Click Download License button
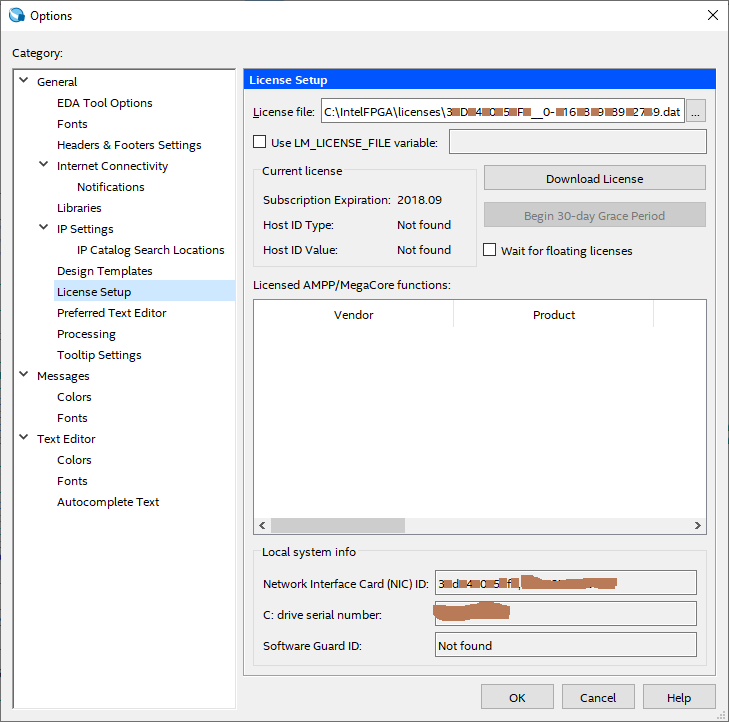Viewport: 729px width, 722px height. 595,178
